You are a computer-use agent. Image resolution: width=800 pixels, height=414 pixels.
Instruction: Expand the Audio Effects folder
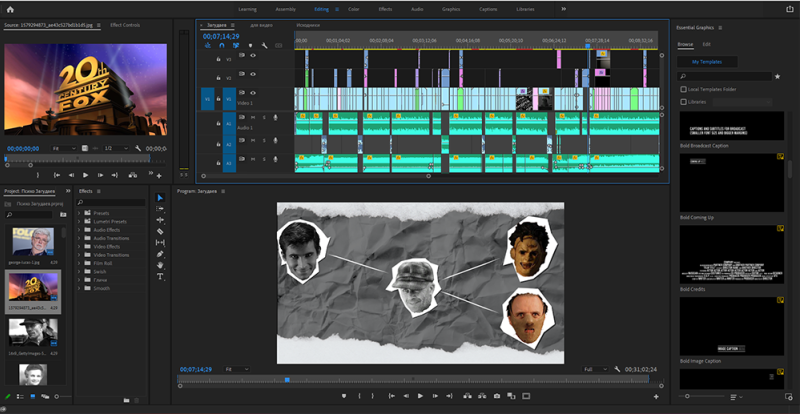pyautogui.click(x=79, y=230)
